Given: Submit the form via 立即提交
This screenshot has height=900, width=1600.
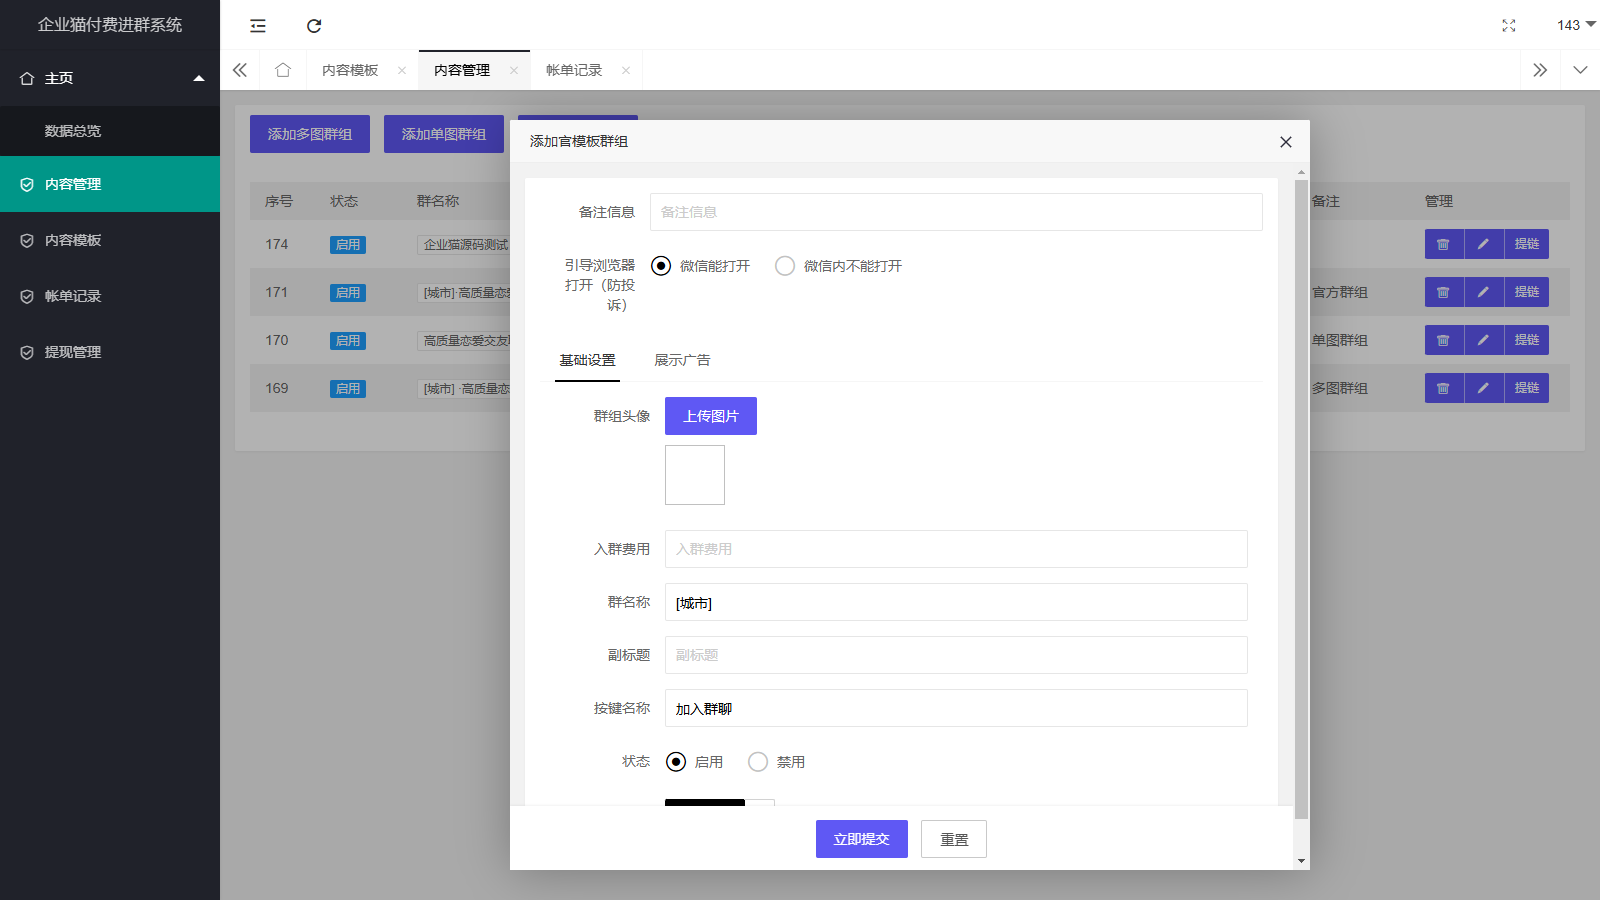Looking at the screenshot, I should coord(860,839).
